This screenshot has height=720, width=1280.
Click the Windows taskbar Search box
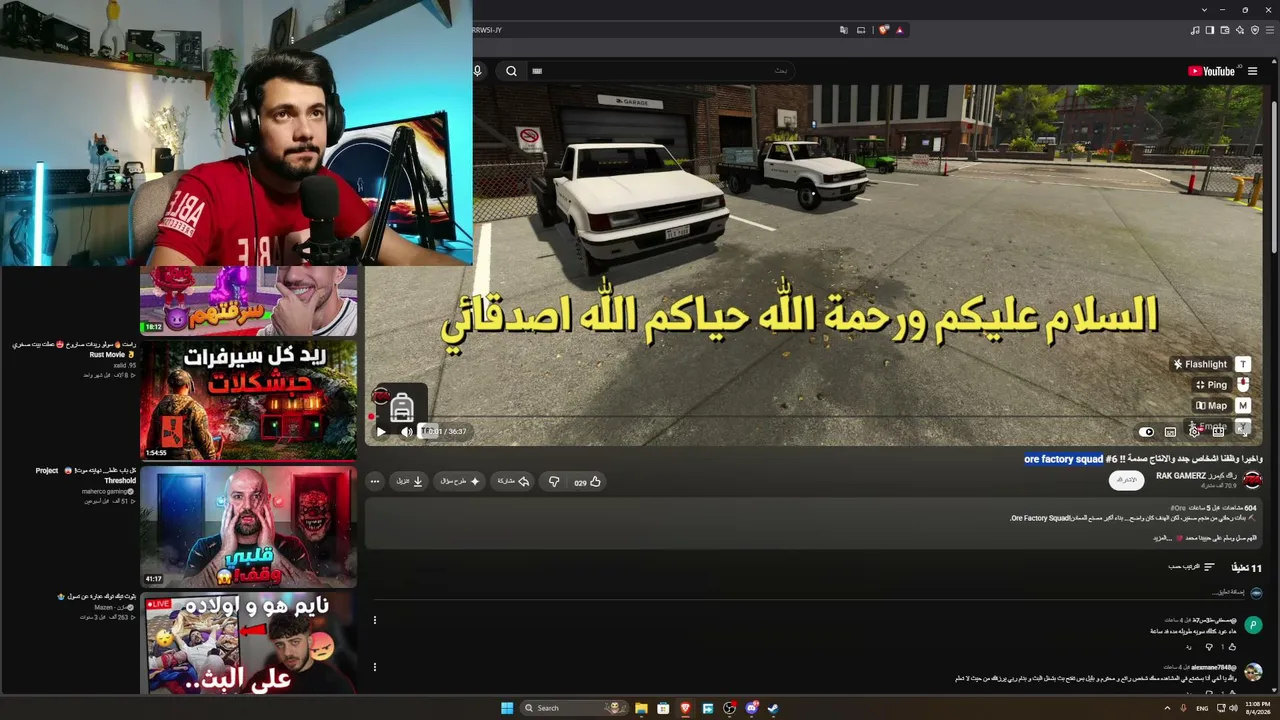[x=574, y=708]
